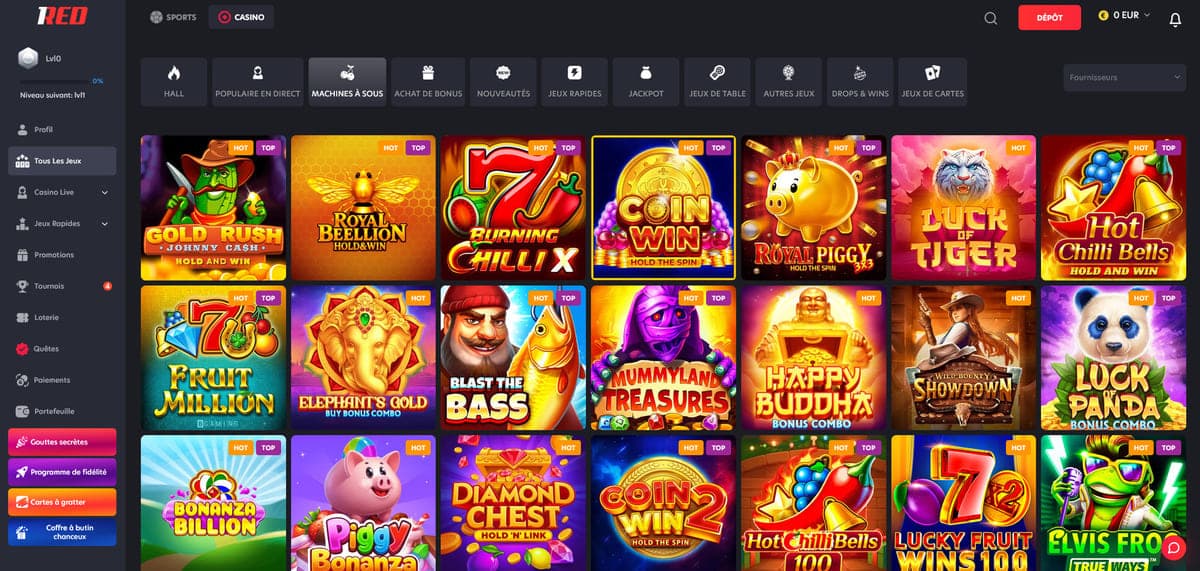The width and height of the screenshot is (1200, 571).
Task: Open Cartes à gratter button
Action: (x=62, y=502)
